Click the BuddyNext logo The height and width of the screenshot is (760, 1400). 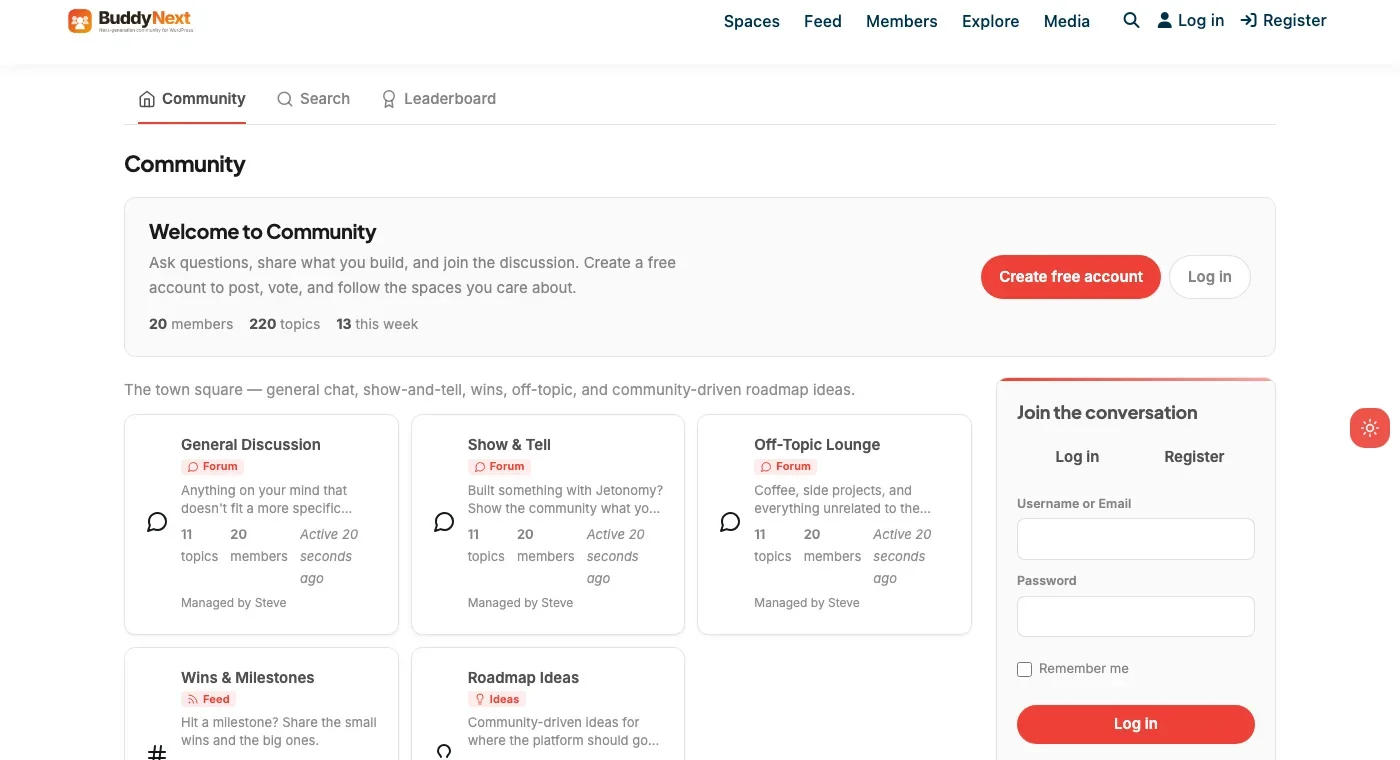pyautogui.click(x=130, y=21)
